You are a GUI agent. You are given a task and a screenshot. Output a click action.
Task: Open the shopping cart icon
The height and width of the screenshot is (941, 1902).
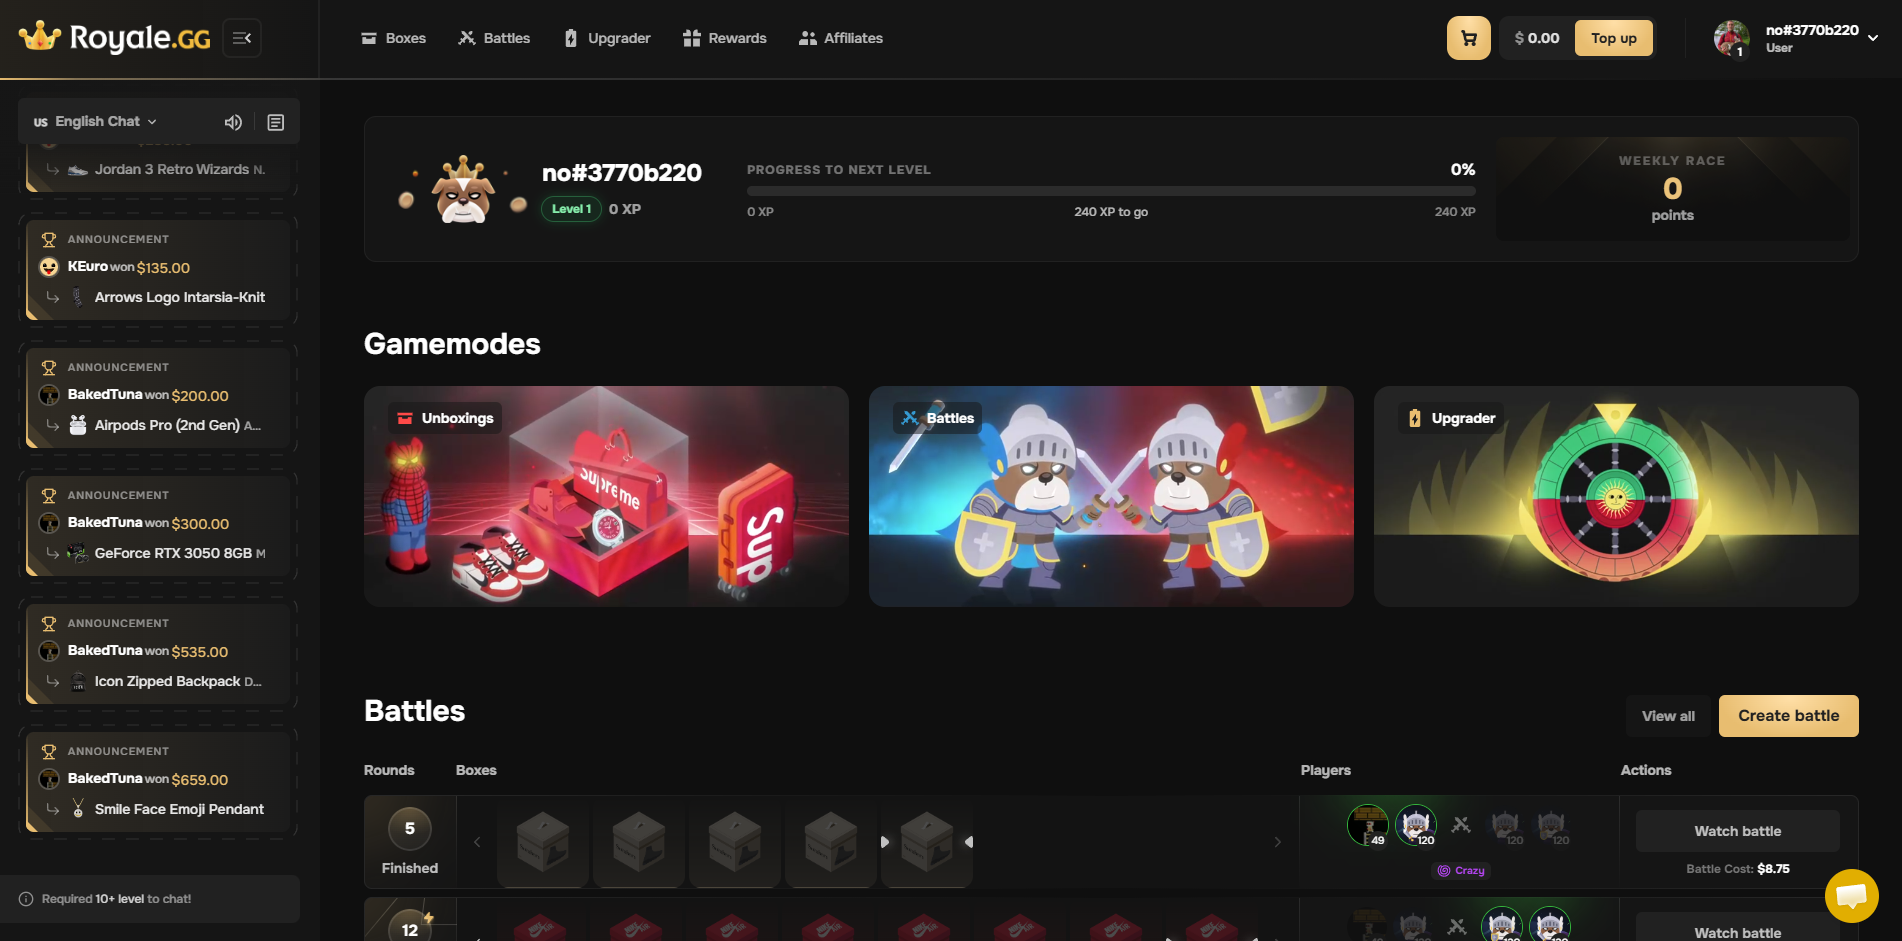1468,38
